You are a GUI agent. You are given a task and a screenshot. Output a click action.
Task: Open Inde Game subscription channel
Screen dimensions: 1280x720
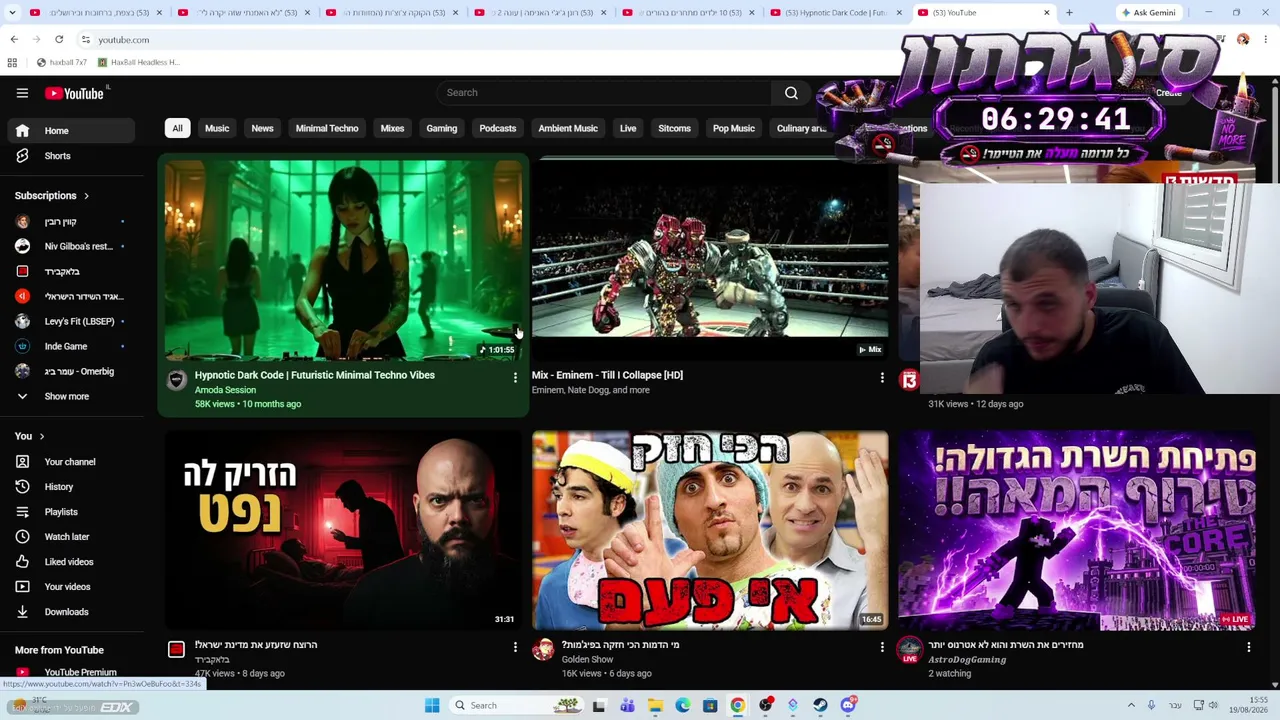[70, 347]
